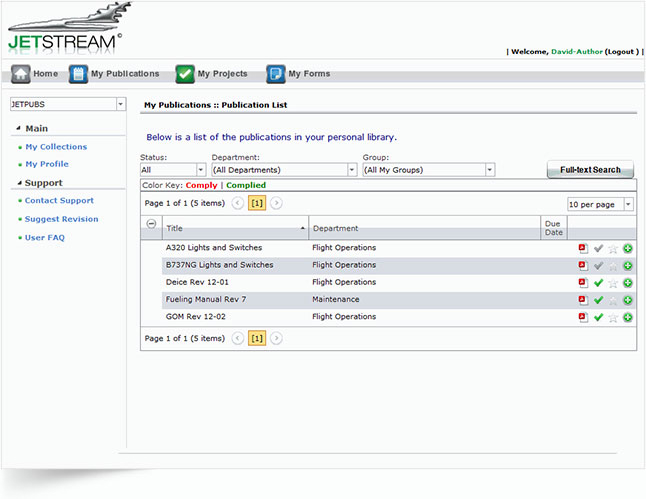The width and height of the screenshot is (646, 499).
Task: Open the Department filter dropdown
Action: click(352, 170)
